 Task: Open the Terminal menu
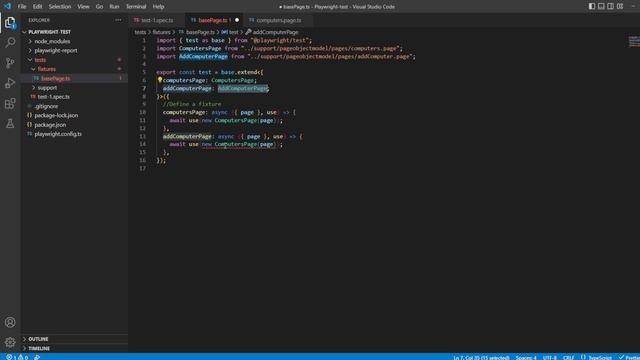click(136, 7)
